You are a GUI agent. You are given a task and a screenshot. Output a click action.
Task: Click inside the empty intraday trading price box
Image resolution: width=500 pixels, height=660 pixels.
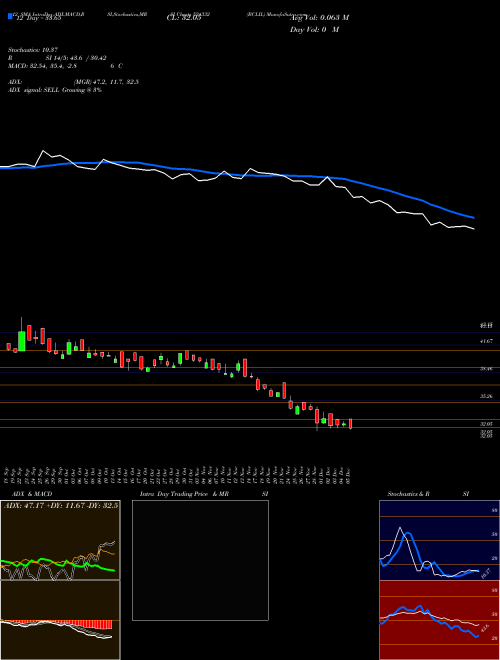tap(200, 560)
